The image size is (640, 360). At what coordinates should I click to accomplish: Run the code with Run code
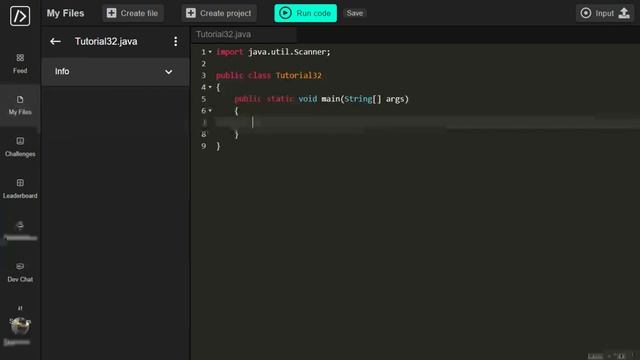point(305,13)
